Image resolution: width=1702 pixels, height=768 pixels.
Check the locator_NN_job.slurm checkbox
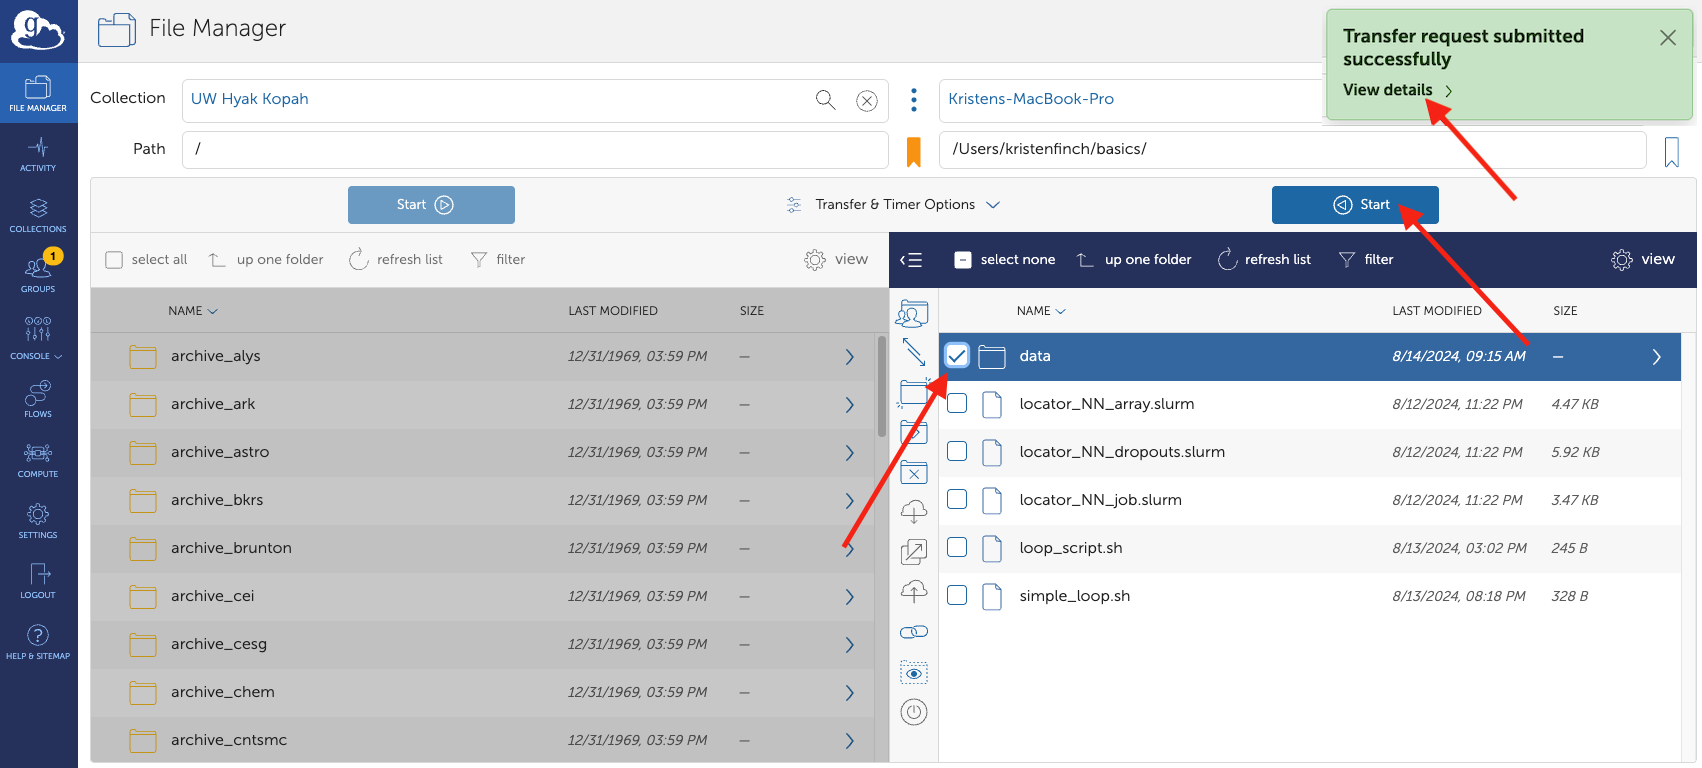coord(957,499)
